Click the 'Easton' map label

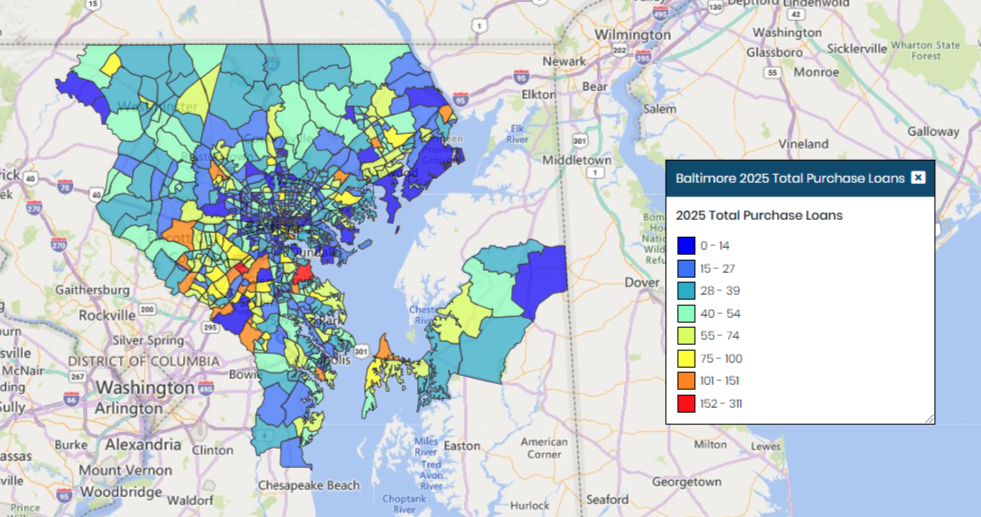point(462,446)
